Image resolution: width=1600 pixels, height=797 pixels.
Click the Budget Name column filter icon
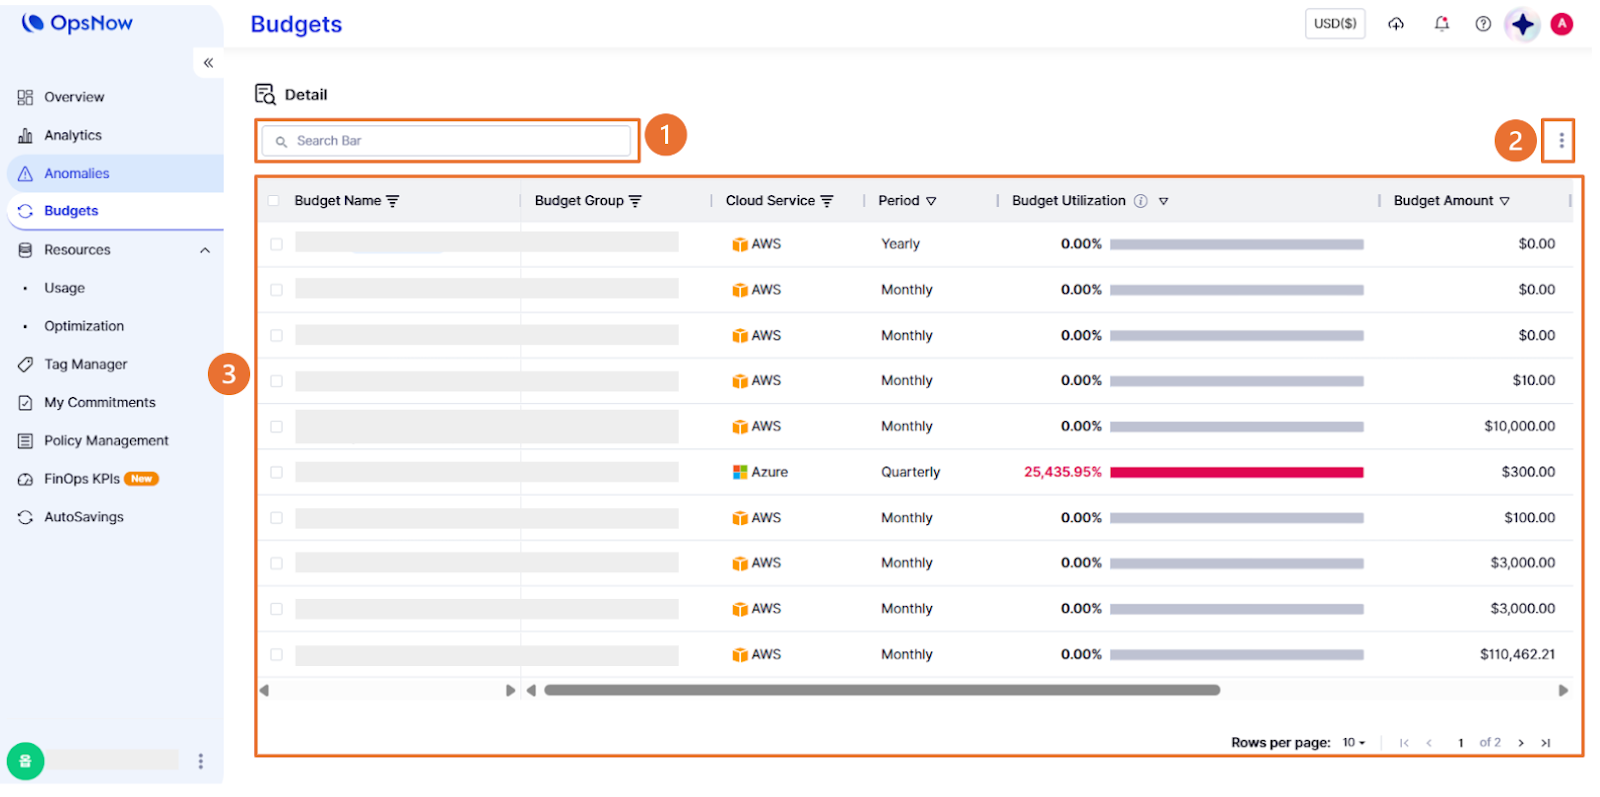pyautogui.click(x=393, y=201)
